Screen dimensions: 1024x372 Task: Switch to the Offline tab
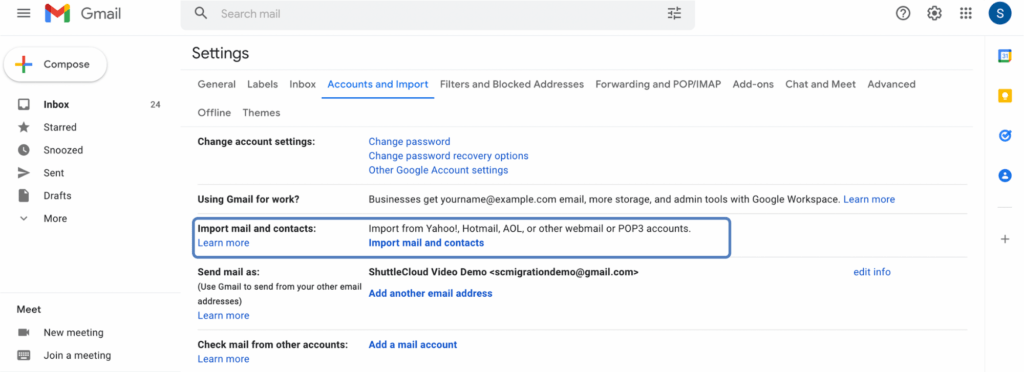214,113
